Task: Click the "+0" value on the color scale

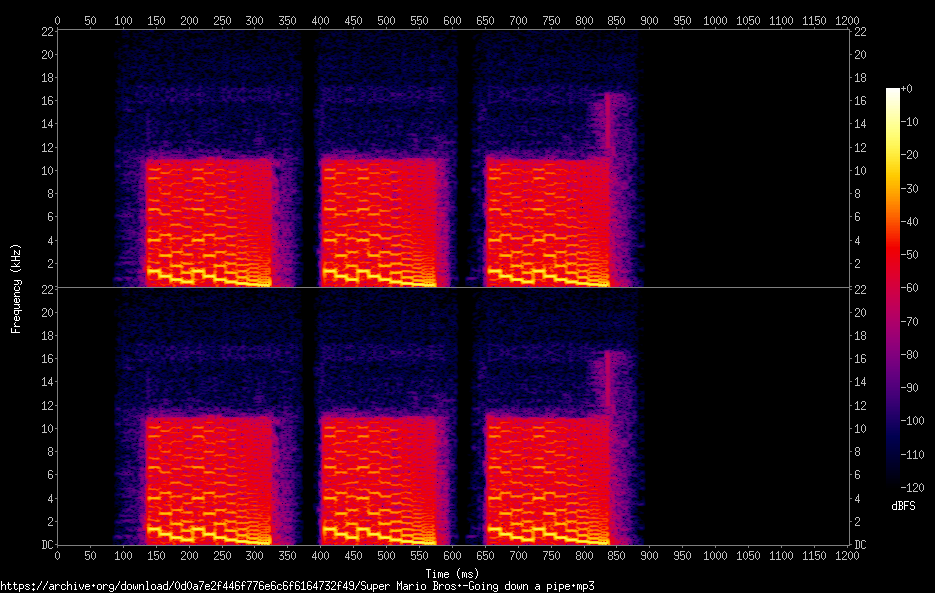Action: click(906, 89)
